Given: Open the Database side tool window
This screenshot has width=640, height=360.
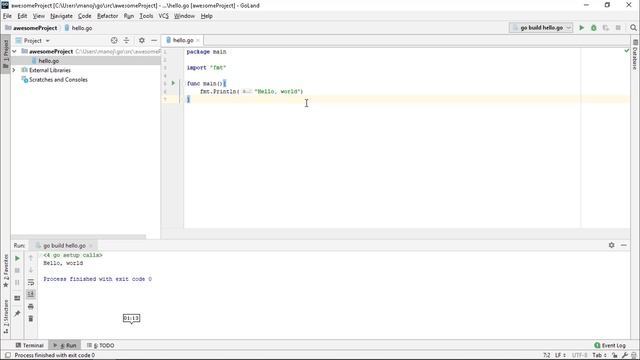Looking at the screenshot, I should pos(635,55).
